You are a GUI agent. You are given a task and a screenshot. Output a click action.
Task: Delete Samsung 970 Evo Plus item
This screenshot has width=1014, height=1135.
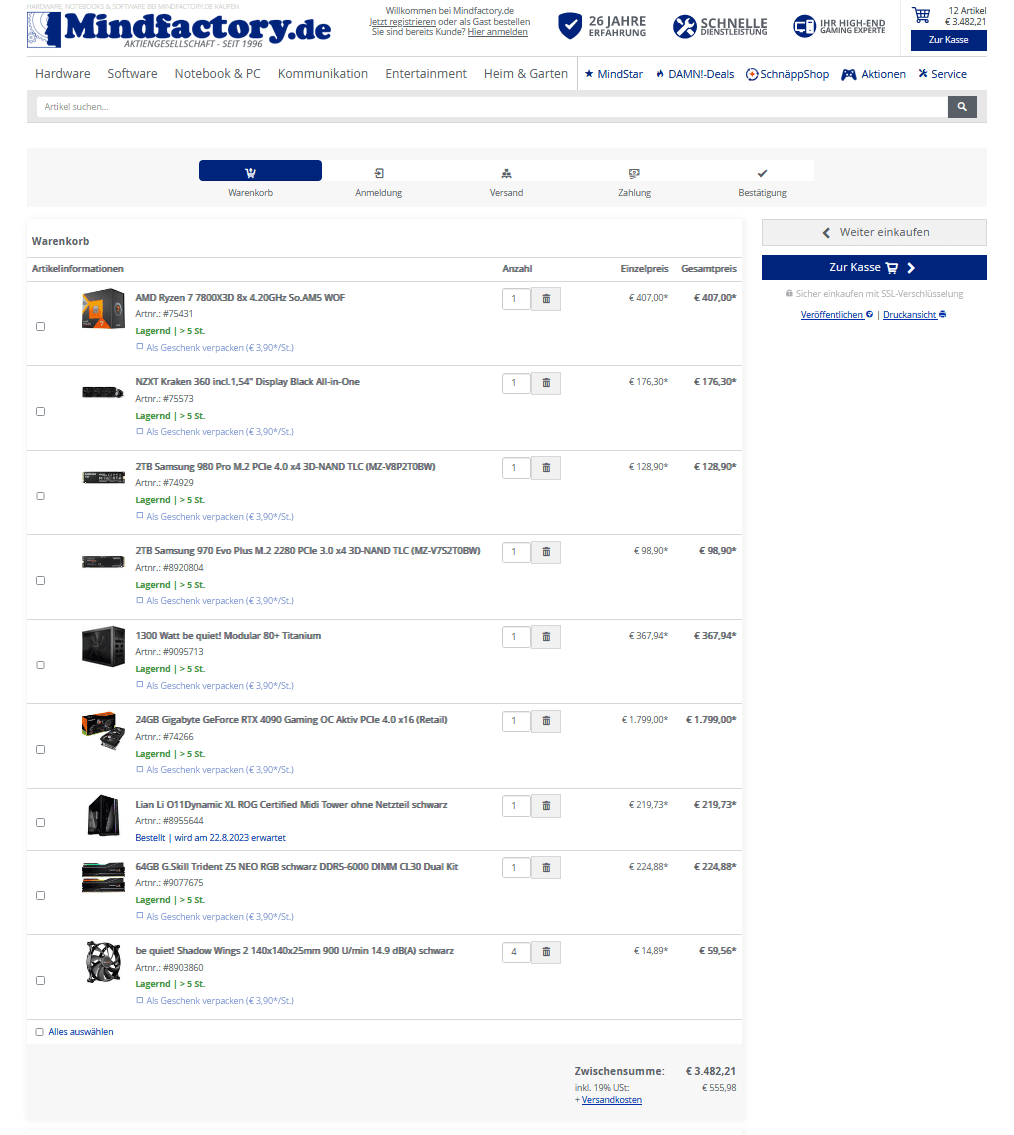coord(546,552)
